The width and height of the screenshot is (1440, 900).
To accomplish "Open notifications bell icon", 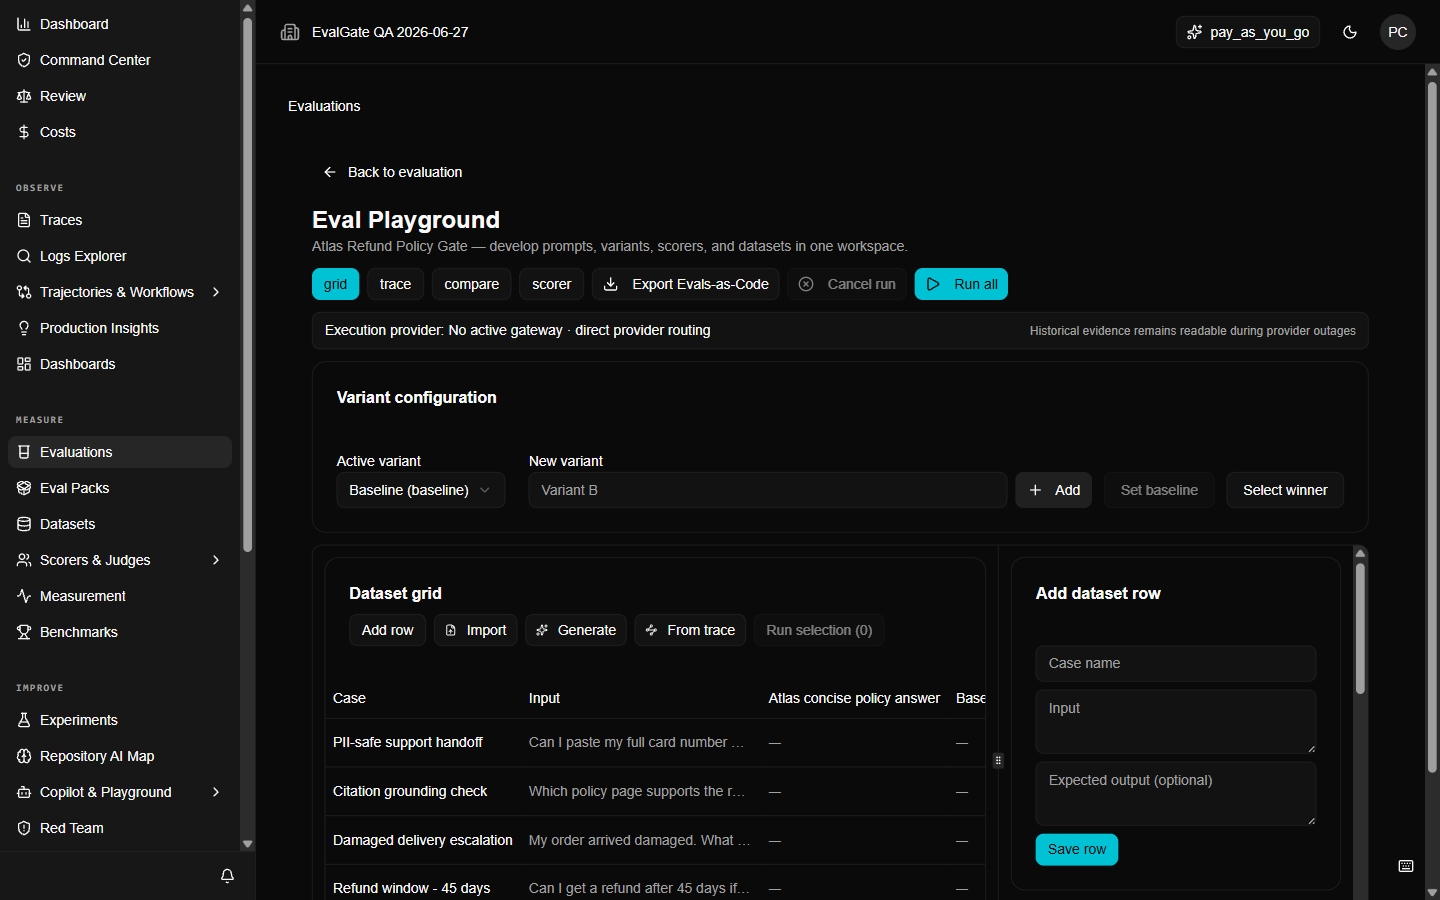I will click(227, 876).
